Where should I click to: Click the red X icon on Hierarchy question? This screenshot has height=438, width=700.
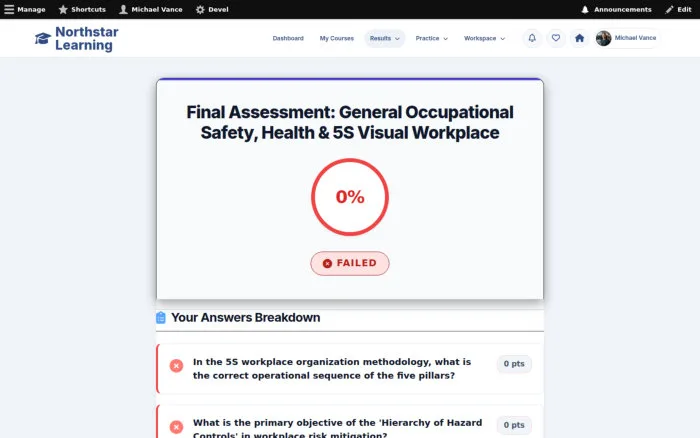pos(176,427)
